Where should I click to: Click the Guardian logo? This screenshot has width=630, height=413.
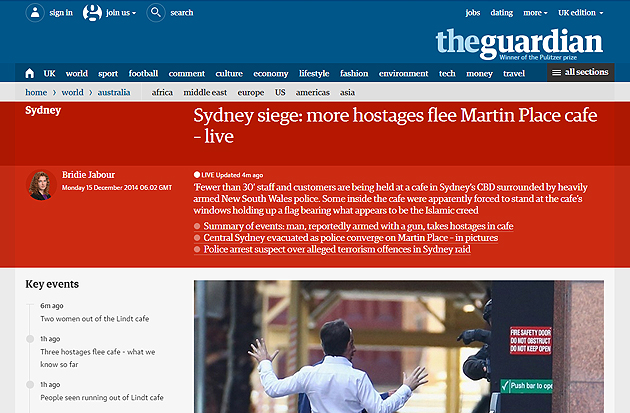(519, 44)
